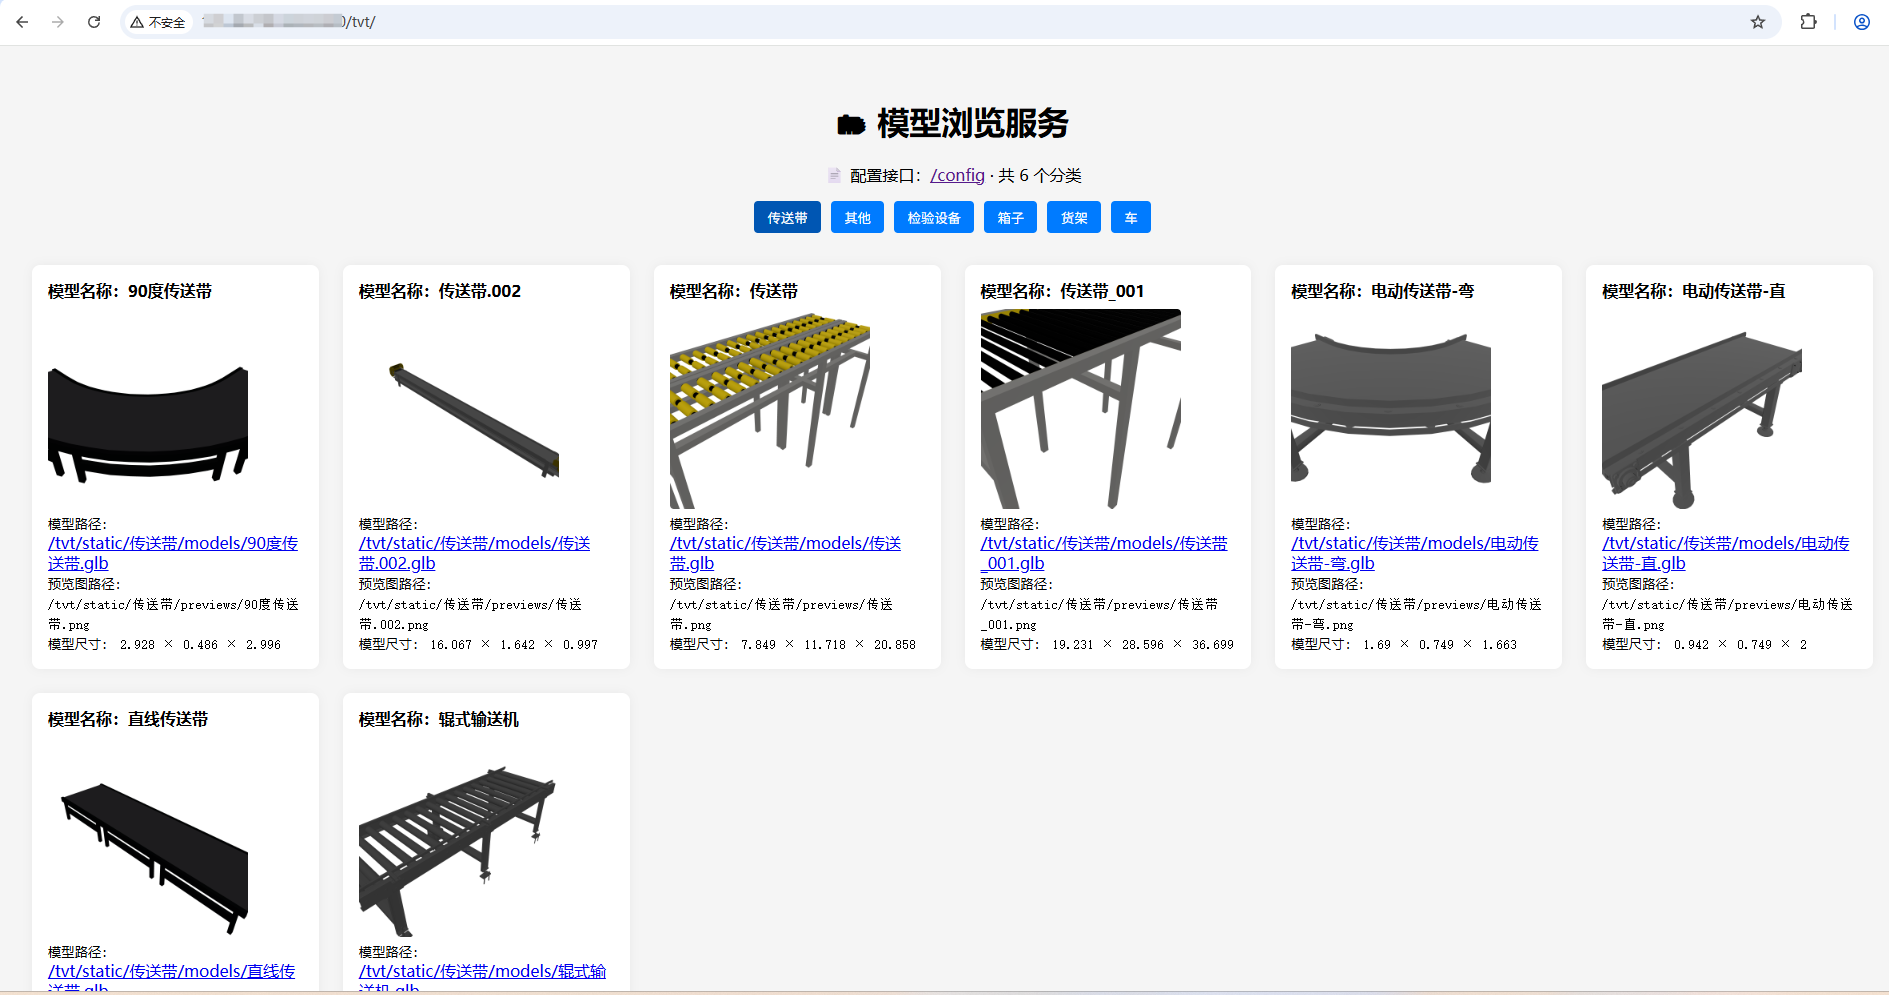The height and width of the screenshot is (995, 1889).
Task: Open the user profile icon
Action: pyautogui.click(x=1861, y=22)
